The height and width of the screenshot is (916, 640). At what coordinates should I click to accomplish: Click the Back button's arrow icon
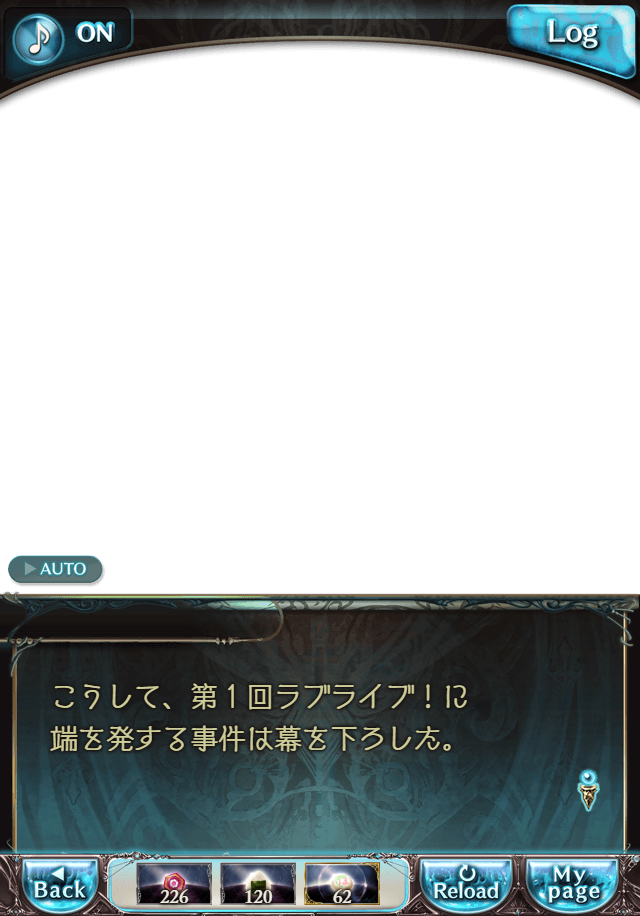(58, 873)
